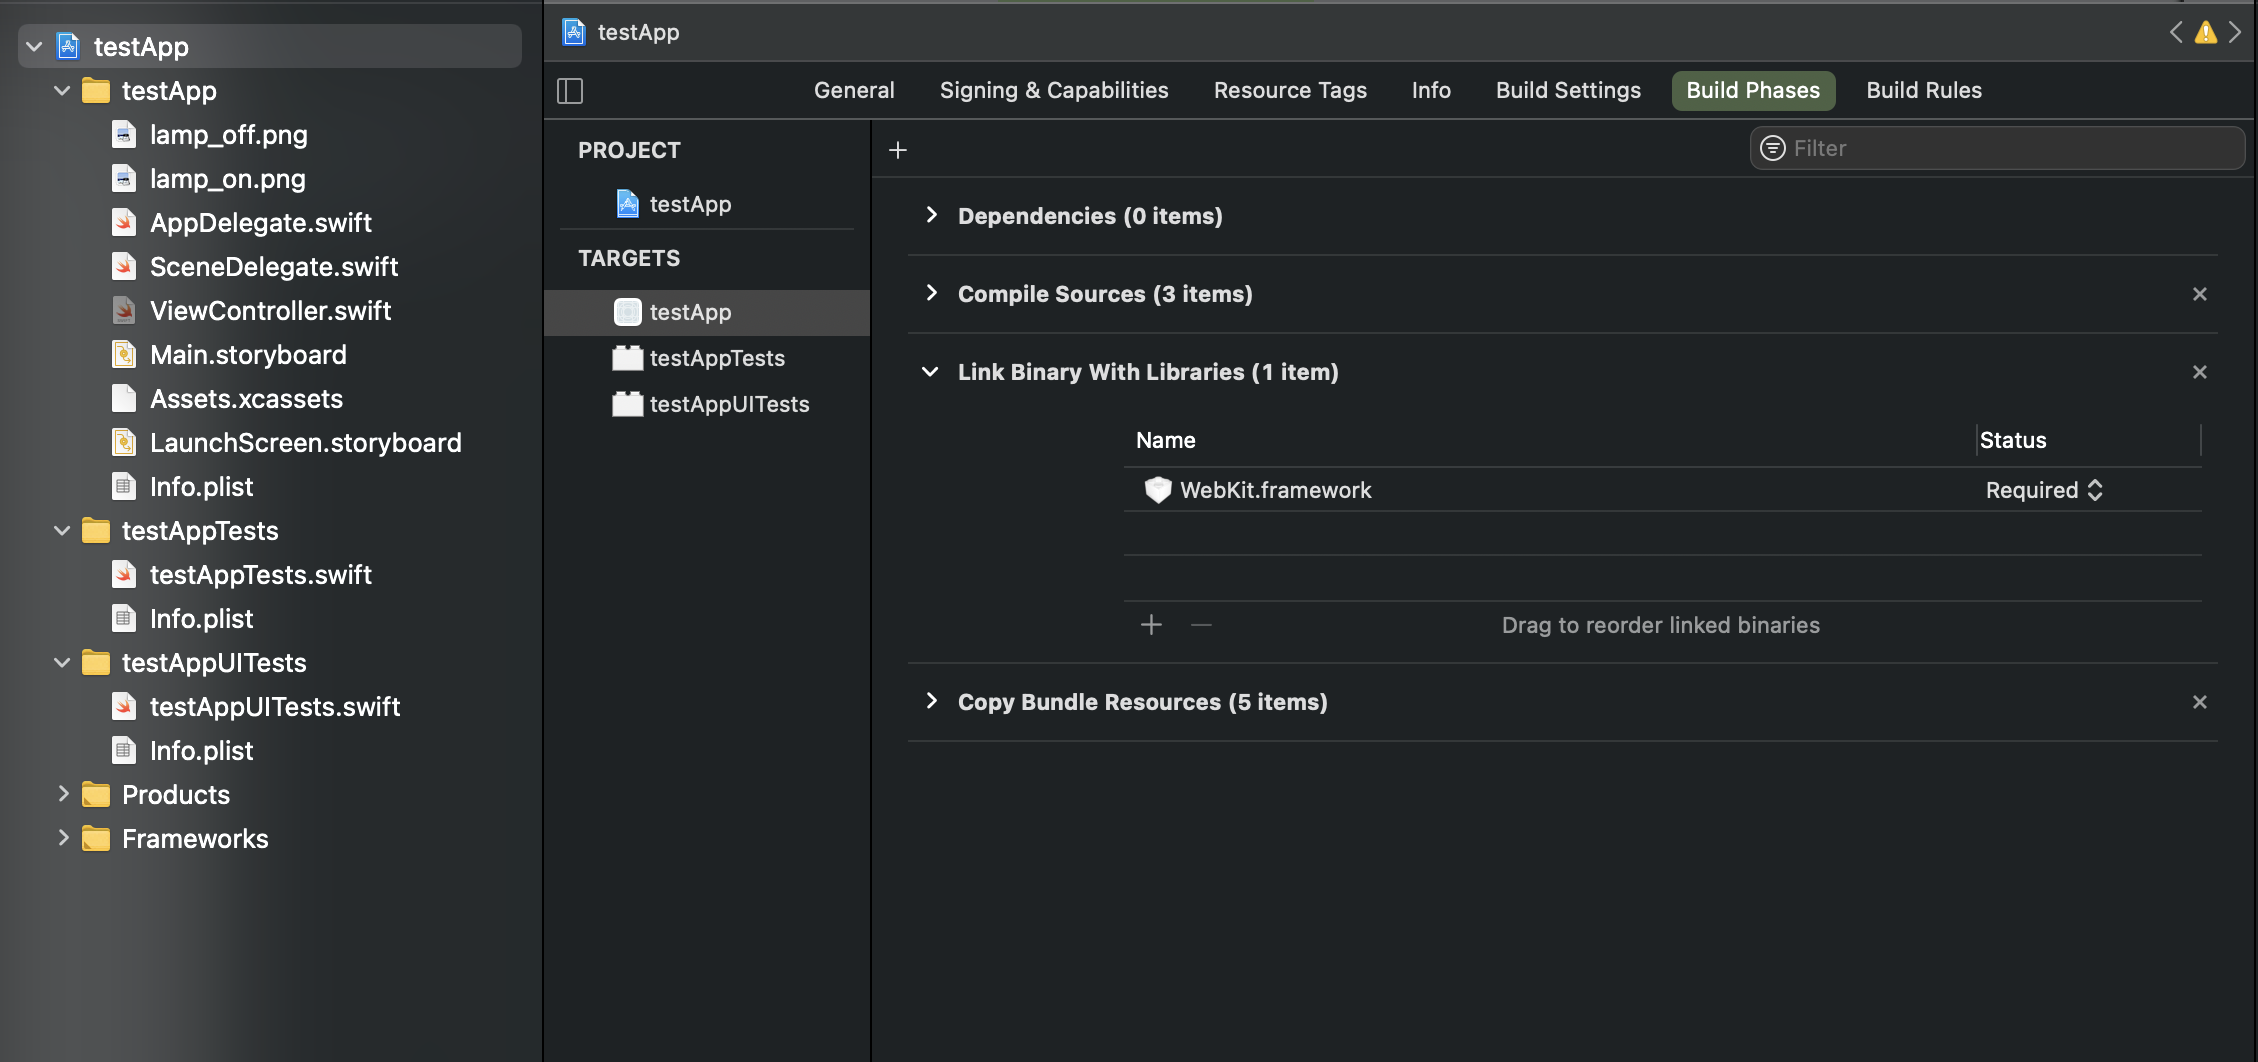Image resolution: width=2258 pixels, height=1062 pixels.
Task: Click the testApp icon in the editor title bar
Action: pyautogui.click(x=574, y=32)
